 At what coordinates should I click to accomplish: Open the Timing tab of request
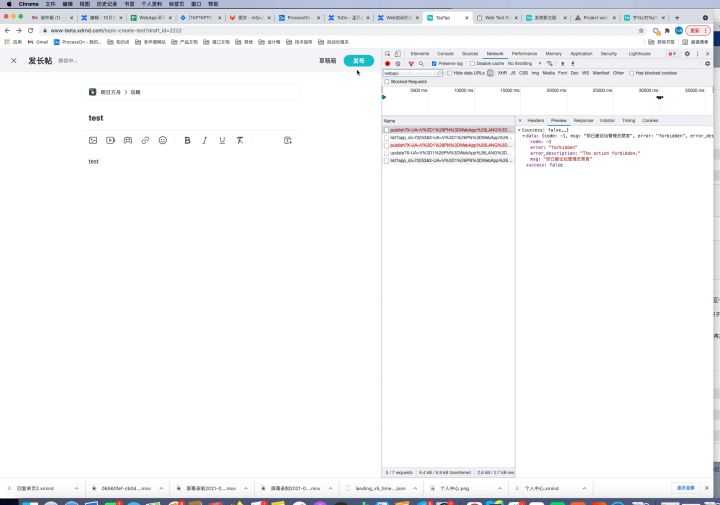pos(629,120)
